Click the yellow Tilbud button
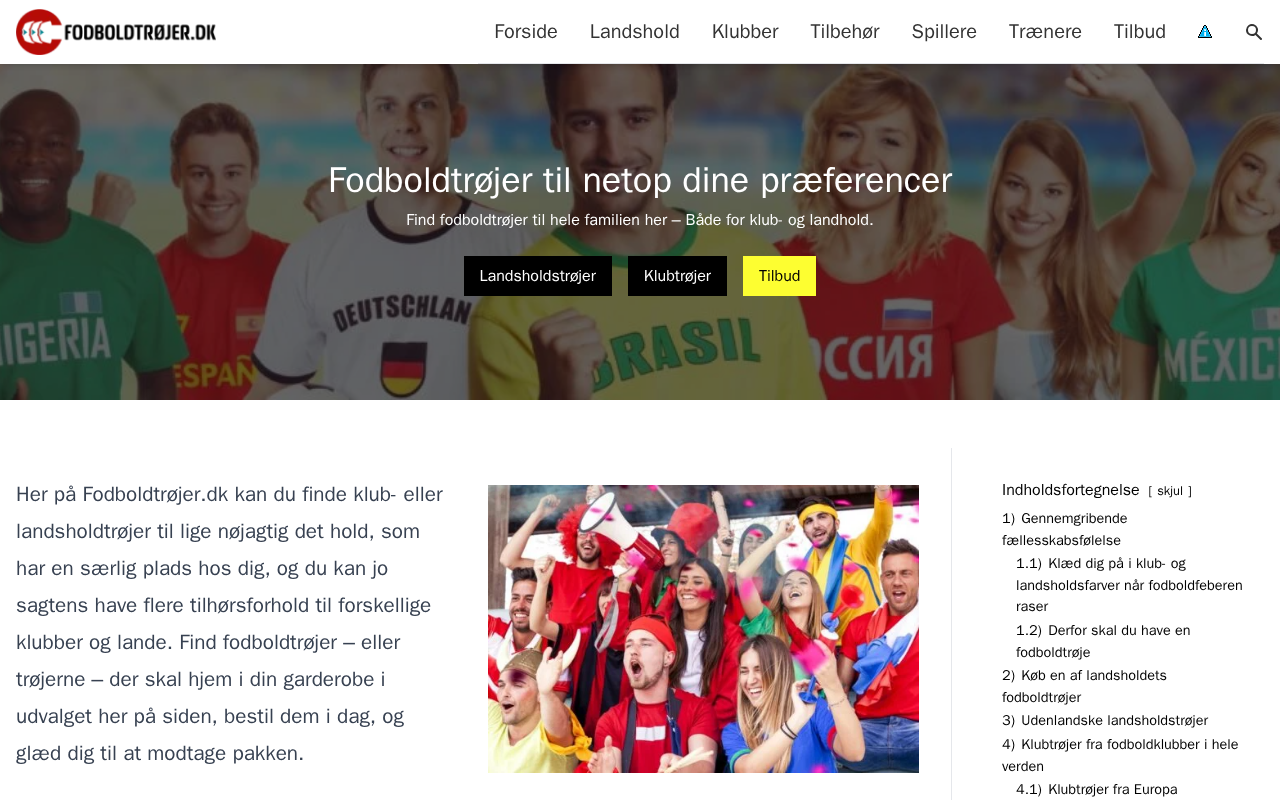This screenshot has width=1280, height=800. (779, 276)
